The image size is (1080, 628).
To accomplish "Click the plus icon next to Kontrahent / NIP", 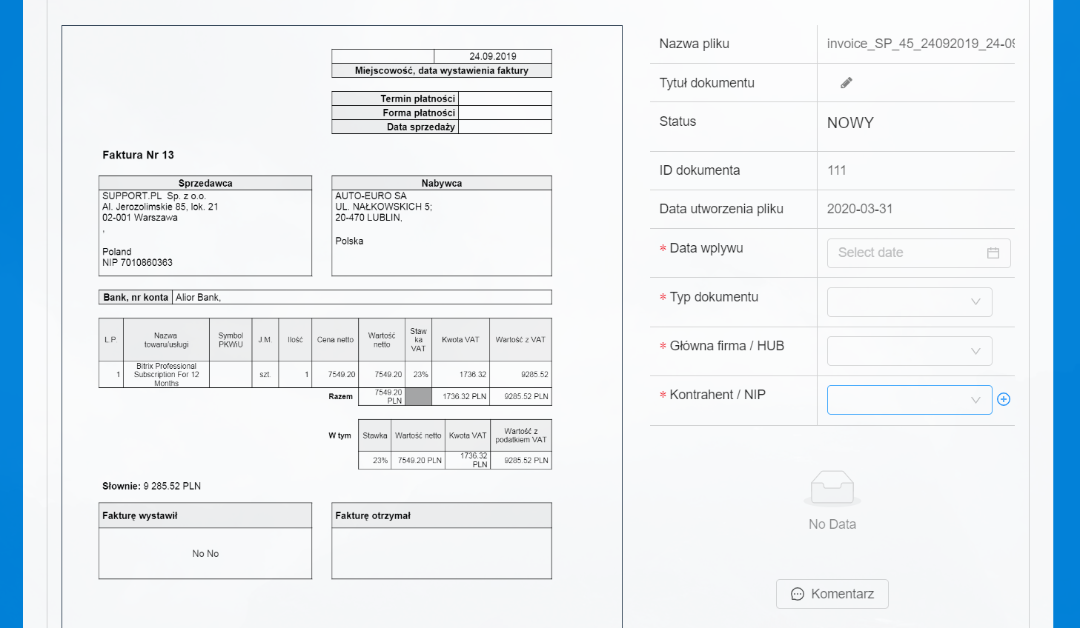I will (x=1004, y=399).
